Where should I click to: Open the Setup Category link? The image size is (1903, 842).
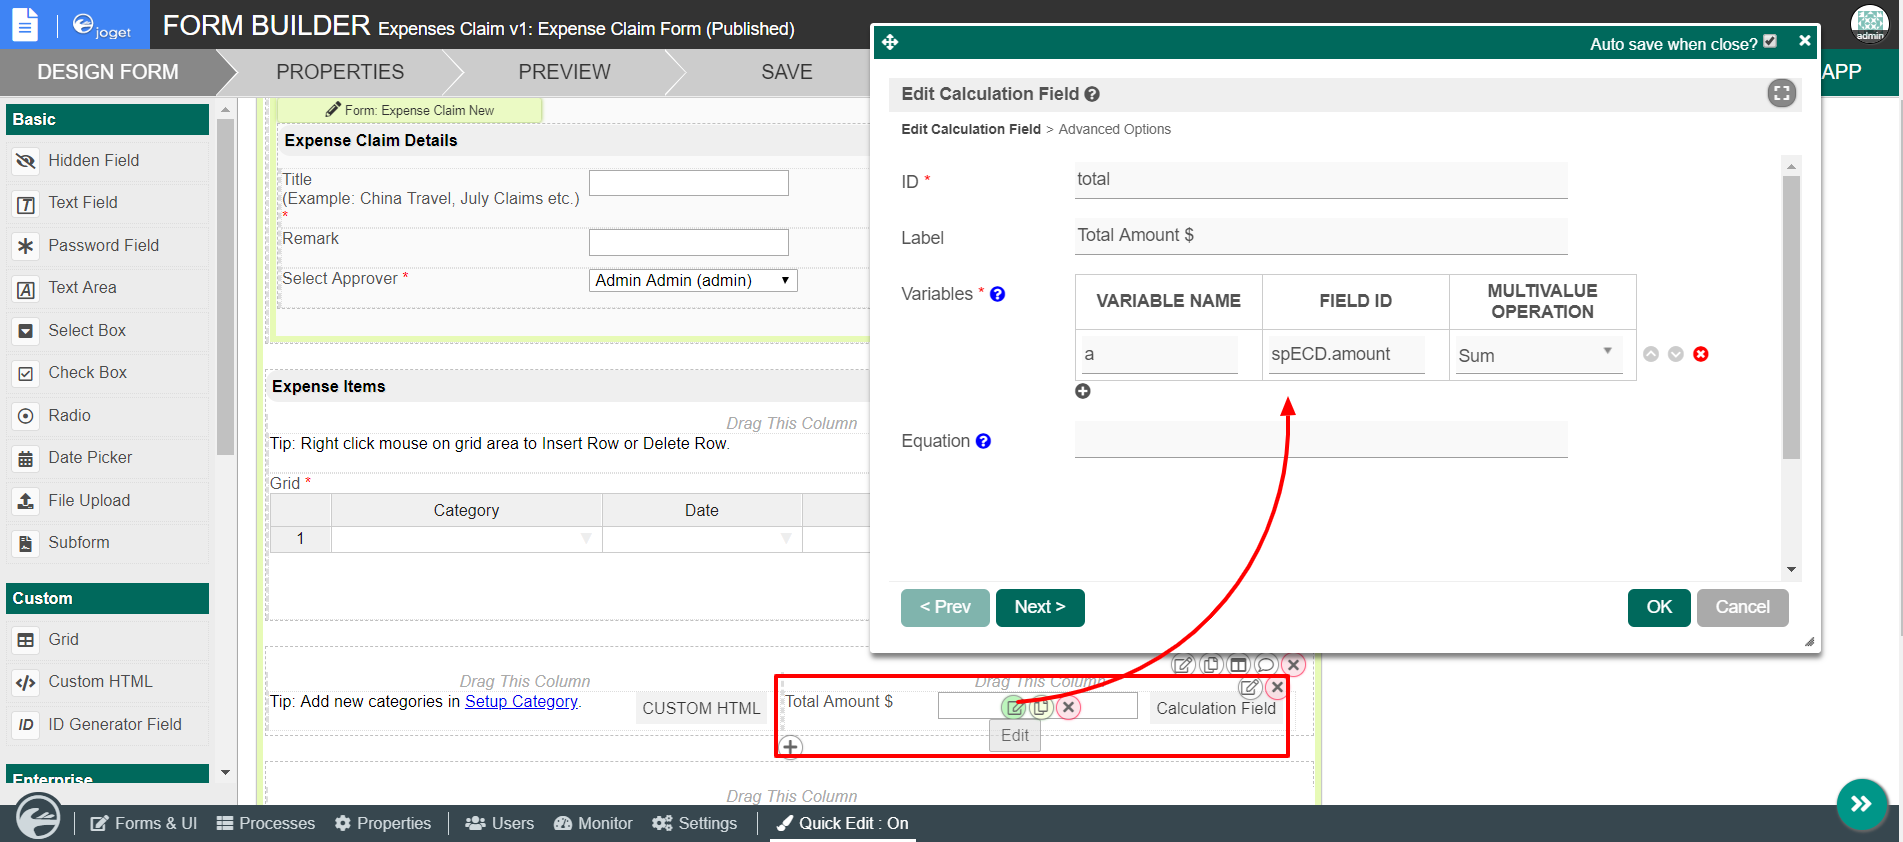point(521,701)
